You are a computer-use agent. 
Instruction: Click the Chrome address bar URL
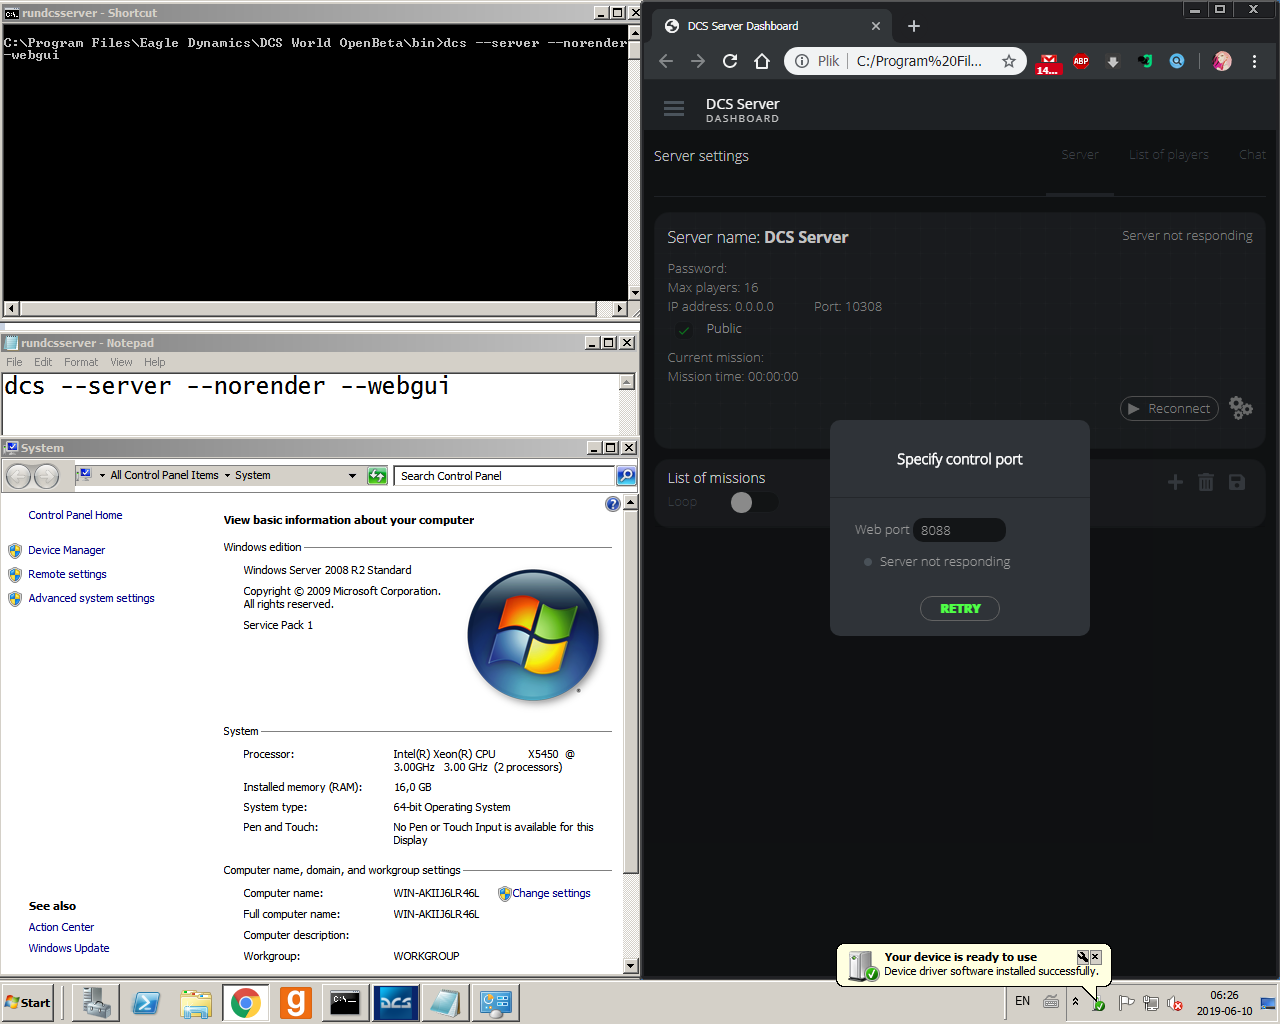point(919,61)
